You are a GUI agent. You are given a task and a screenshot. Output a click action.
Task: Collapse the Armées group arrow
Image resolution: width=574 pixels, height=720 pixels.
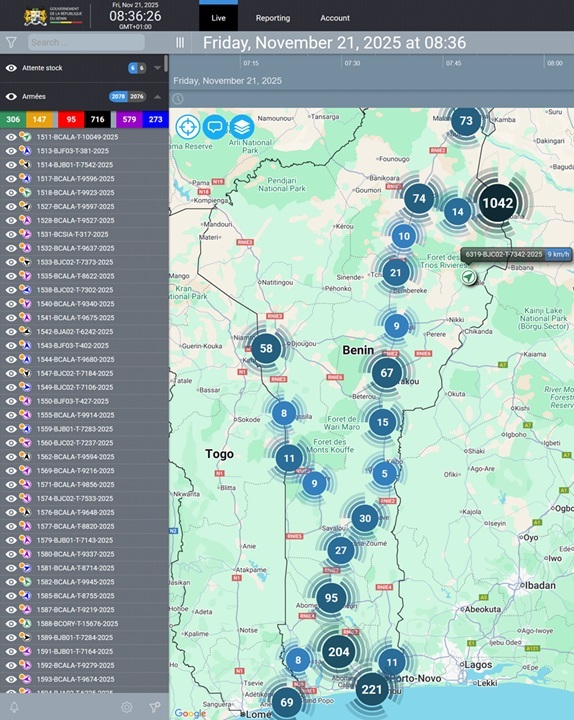tap(158, 96)
